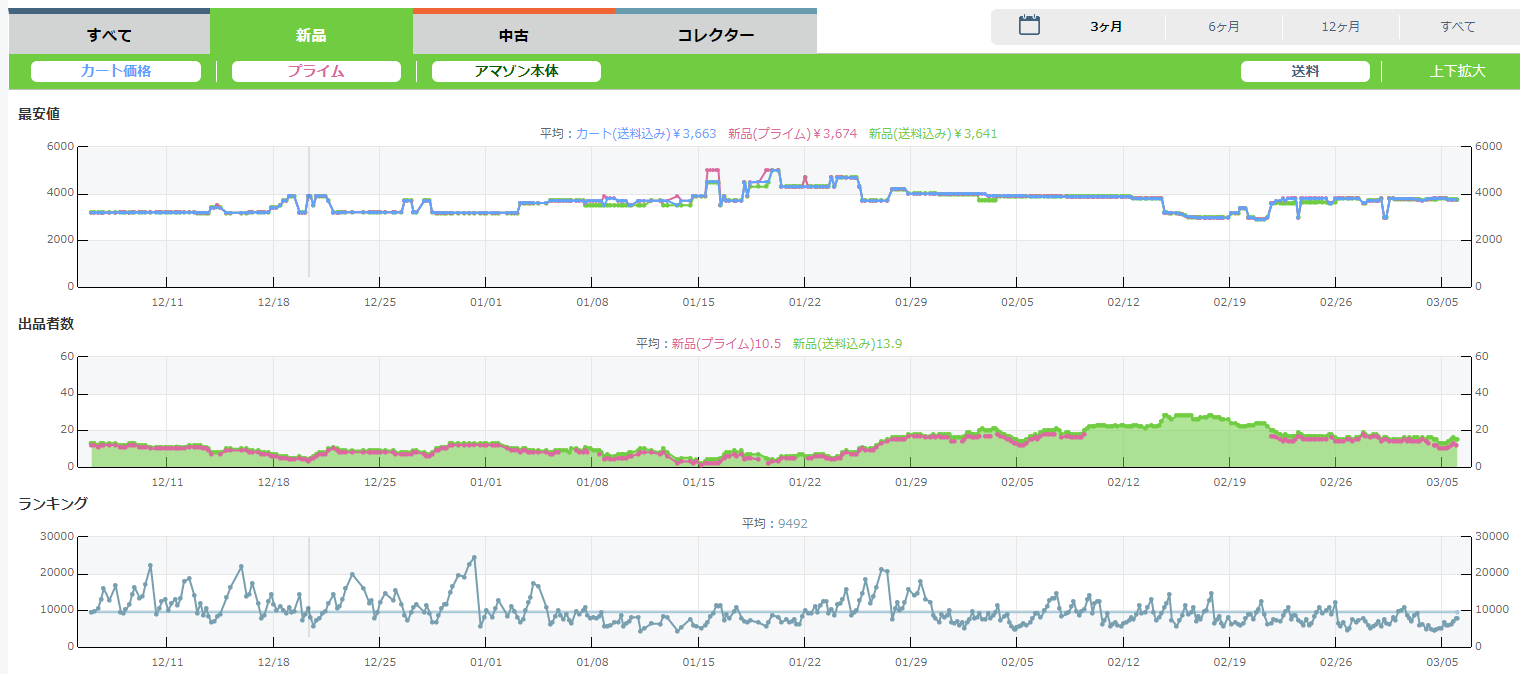Viewport: 1520px width, 674px height.
Task: Click the blue カート(送料込み) ¥3,663 legend
Action: 646,134
